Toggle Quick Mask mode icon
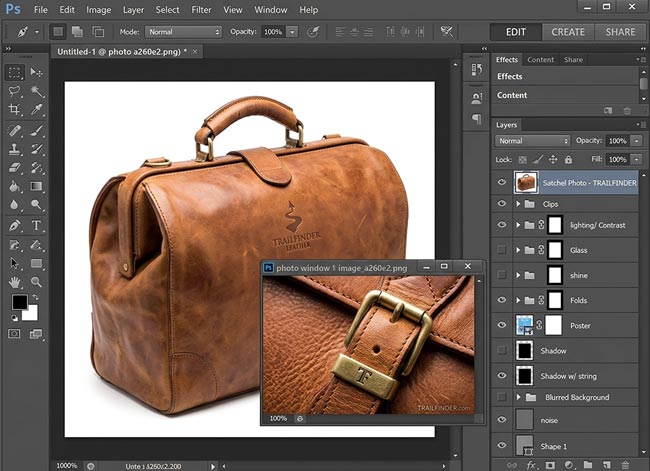Screen dimensions: 650x471 pos(14,334)
